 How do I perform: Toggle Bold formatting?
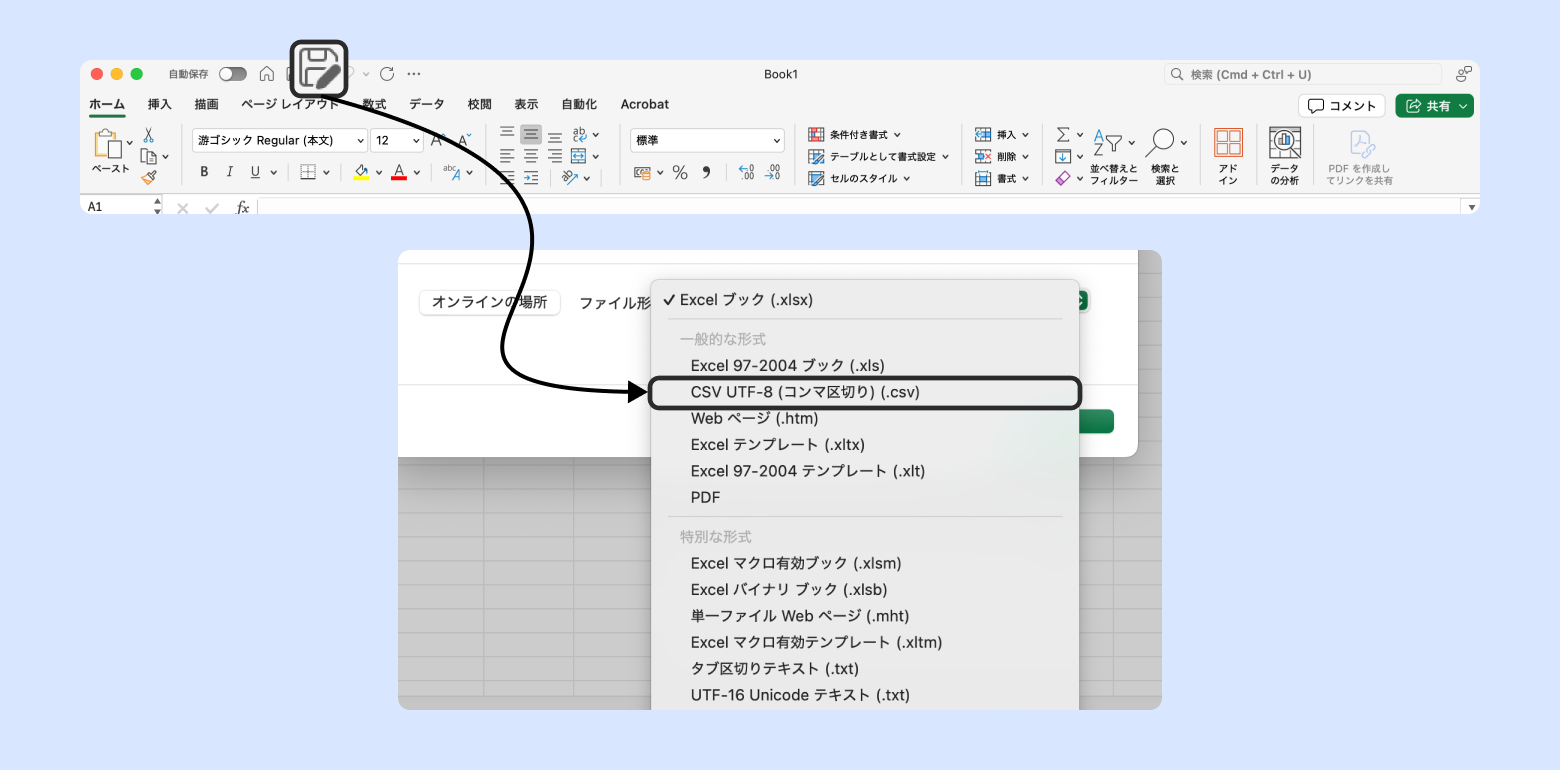tap(204, 172)
